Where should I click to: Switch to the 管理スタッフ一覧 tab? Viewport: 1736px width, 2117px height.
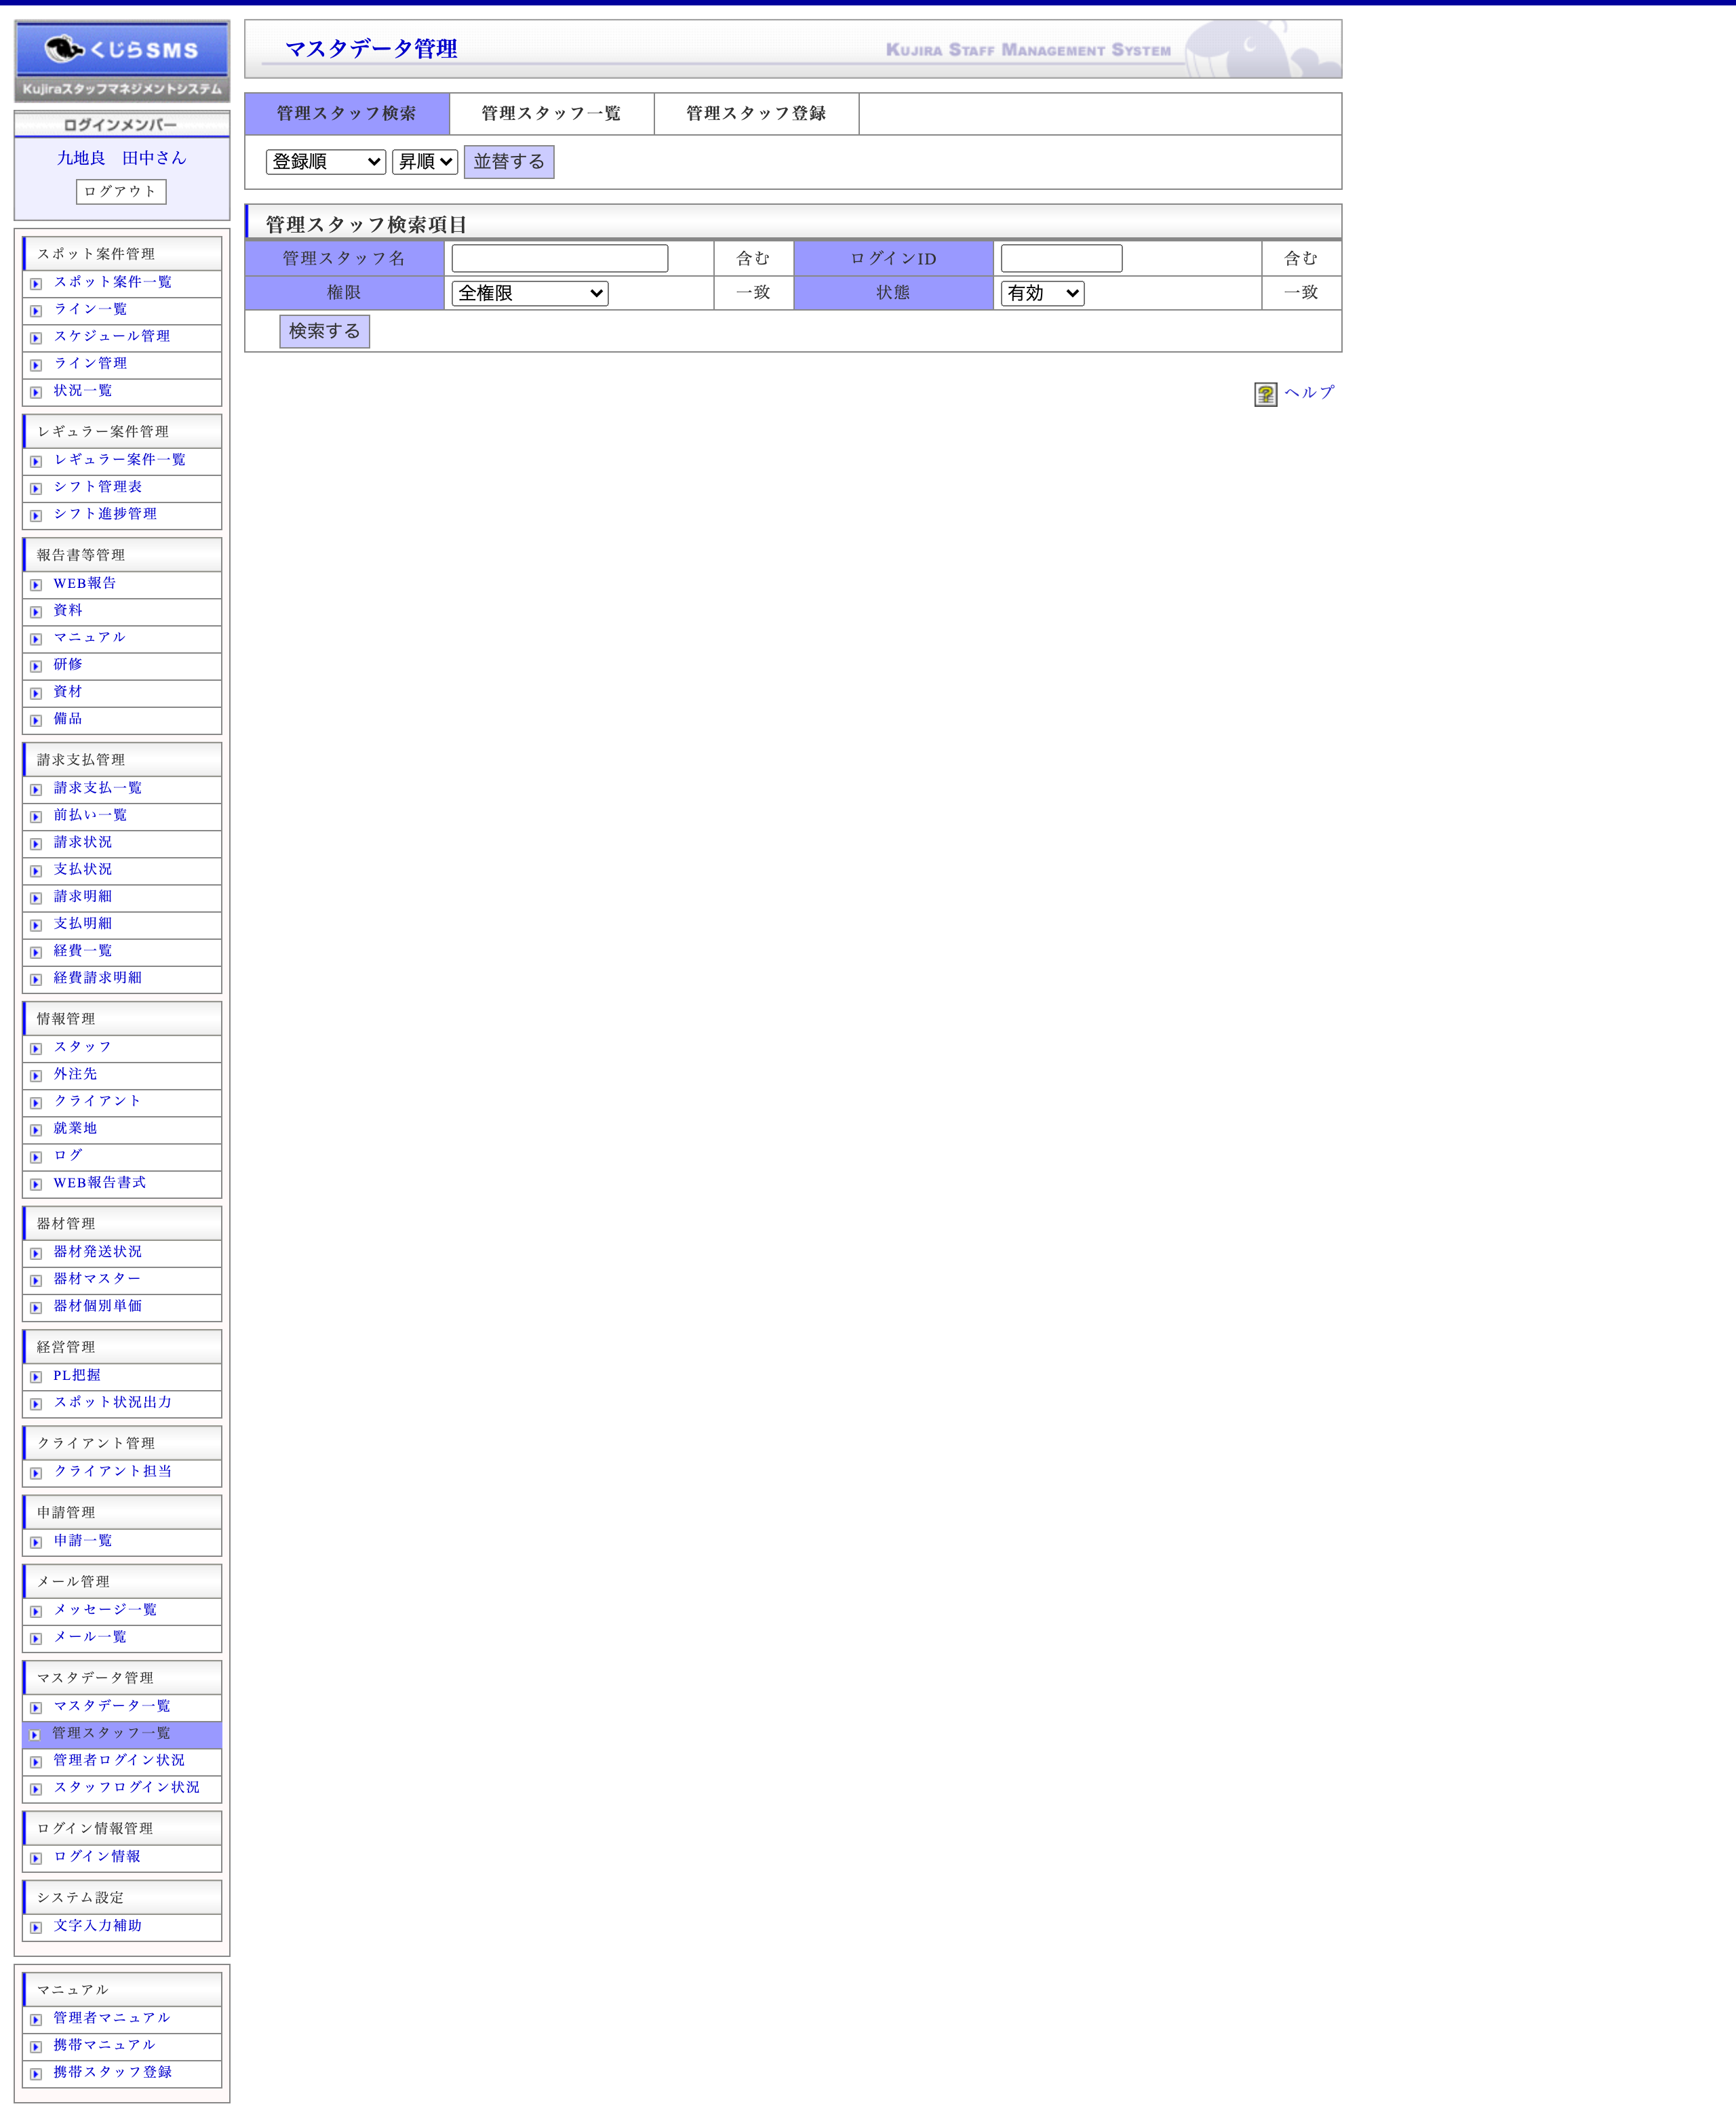click(551, 114)
